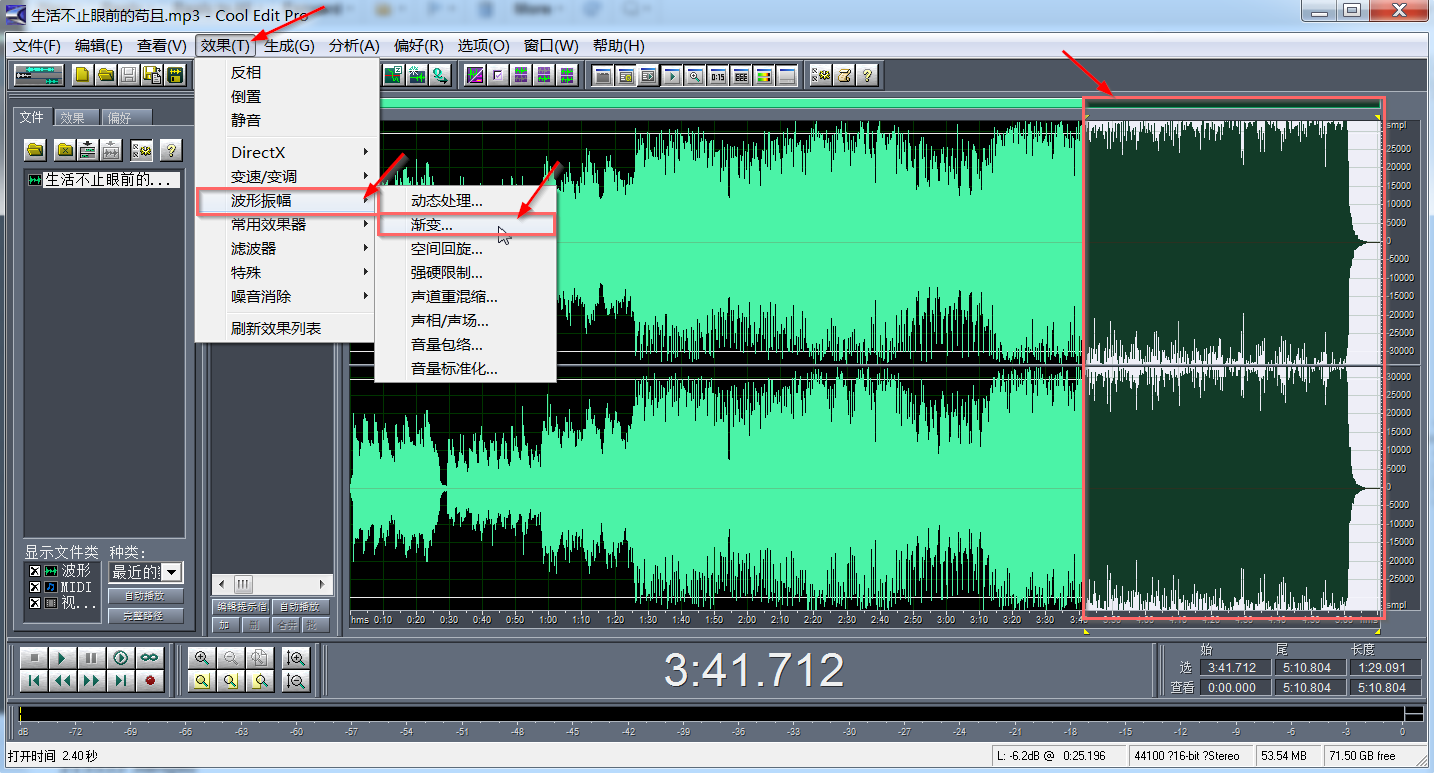The width and height of the screenshot is (1434, 773).
Task: Click the selection start time field 3:41.712
Action: tap(1238, 667)
